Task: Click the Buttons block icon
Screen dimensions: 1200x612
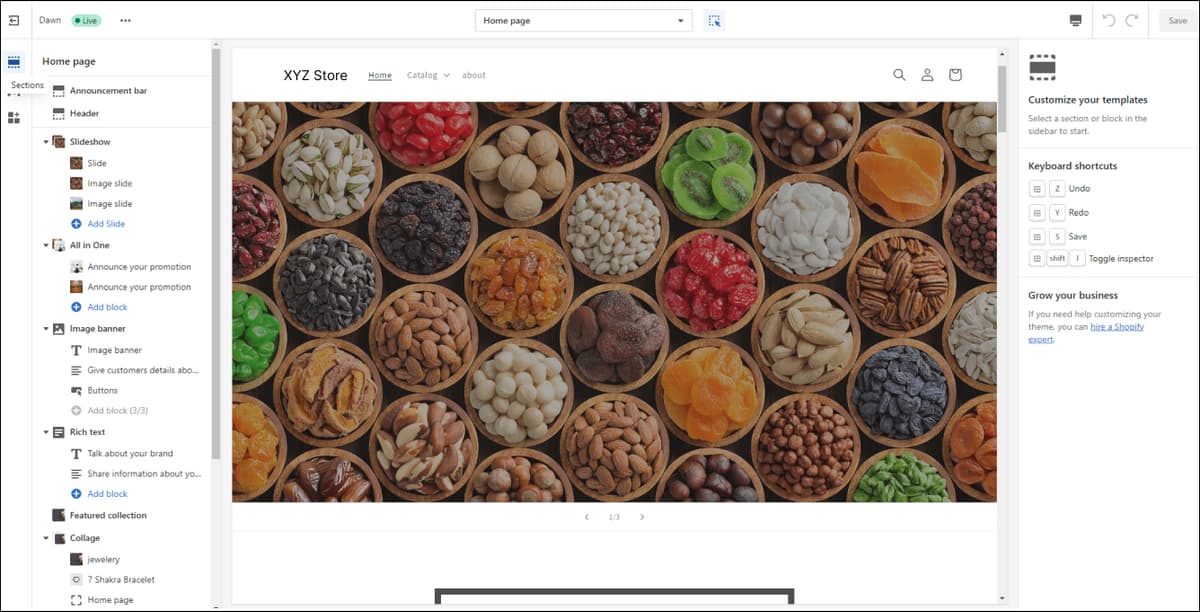Action: click(77, 391)
